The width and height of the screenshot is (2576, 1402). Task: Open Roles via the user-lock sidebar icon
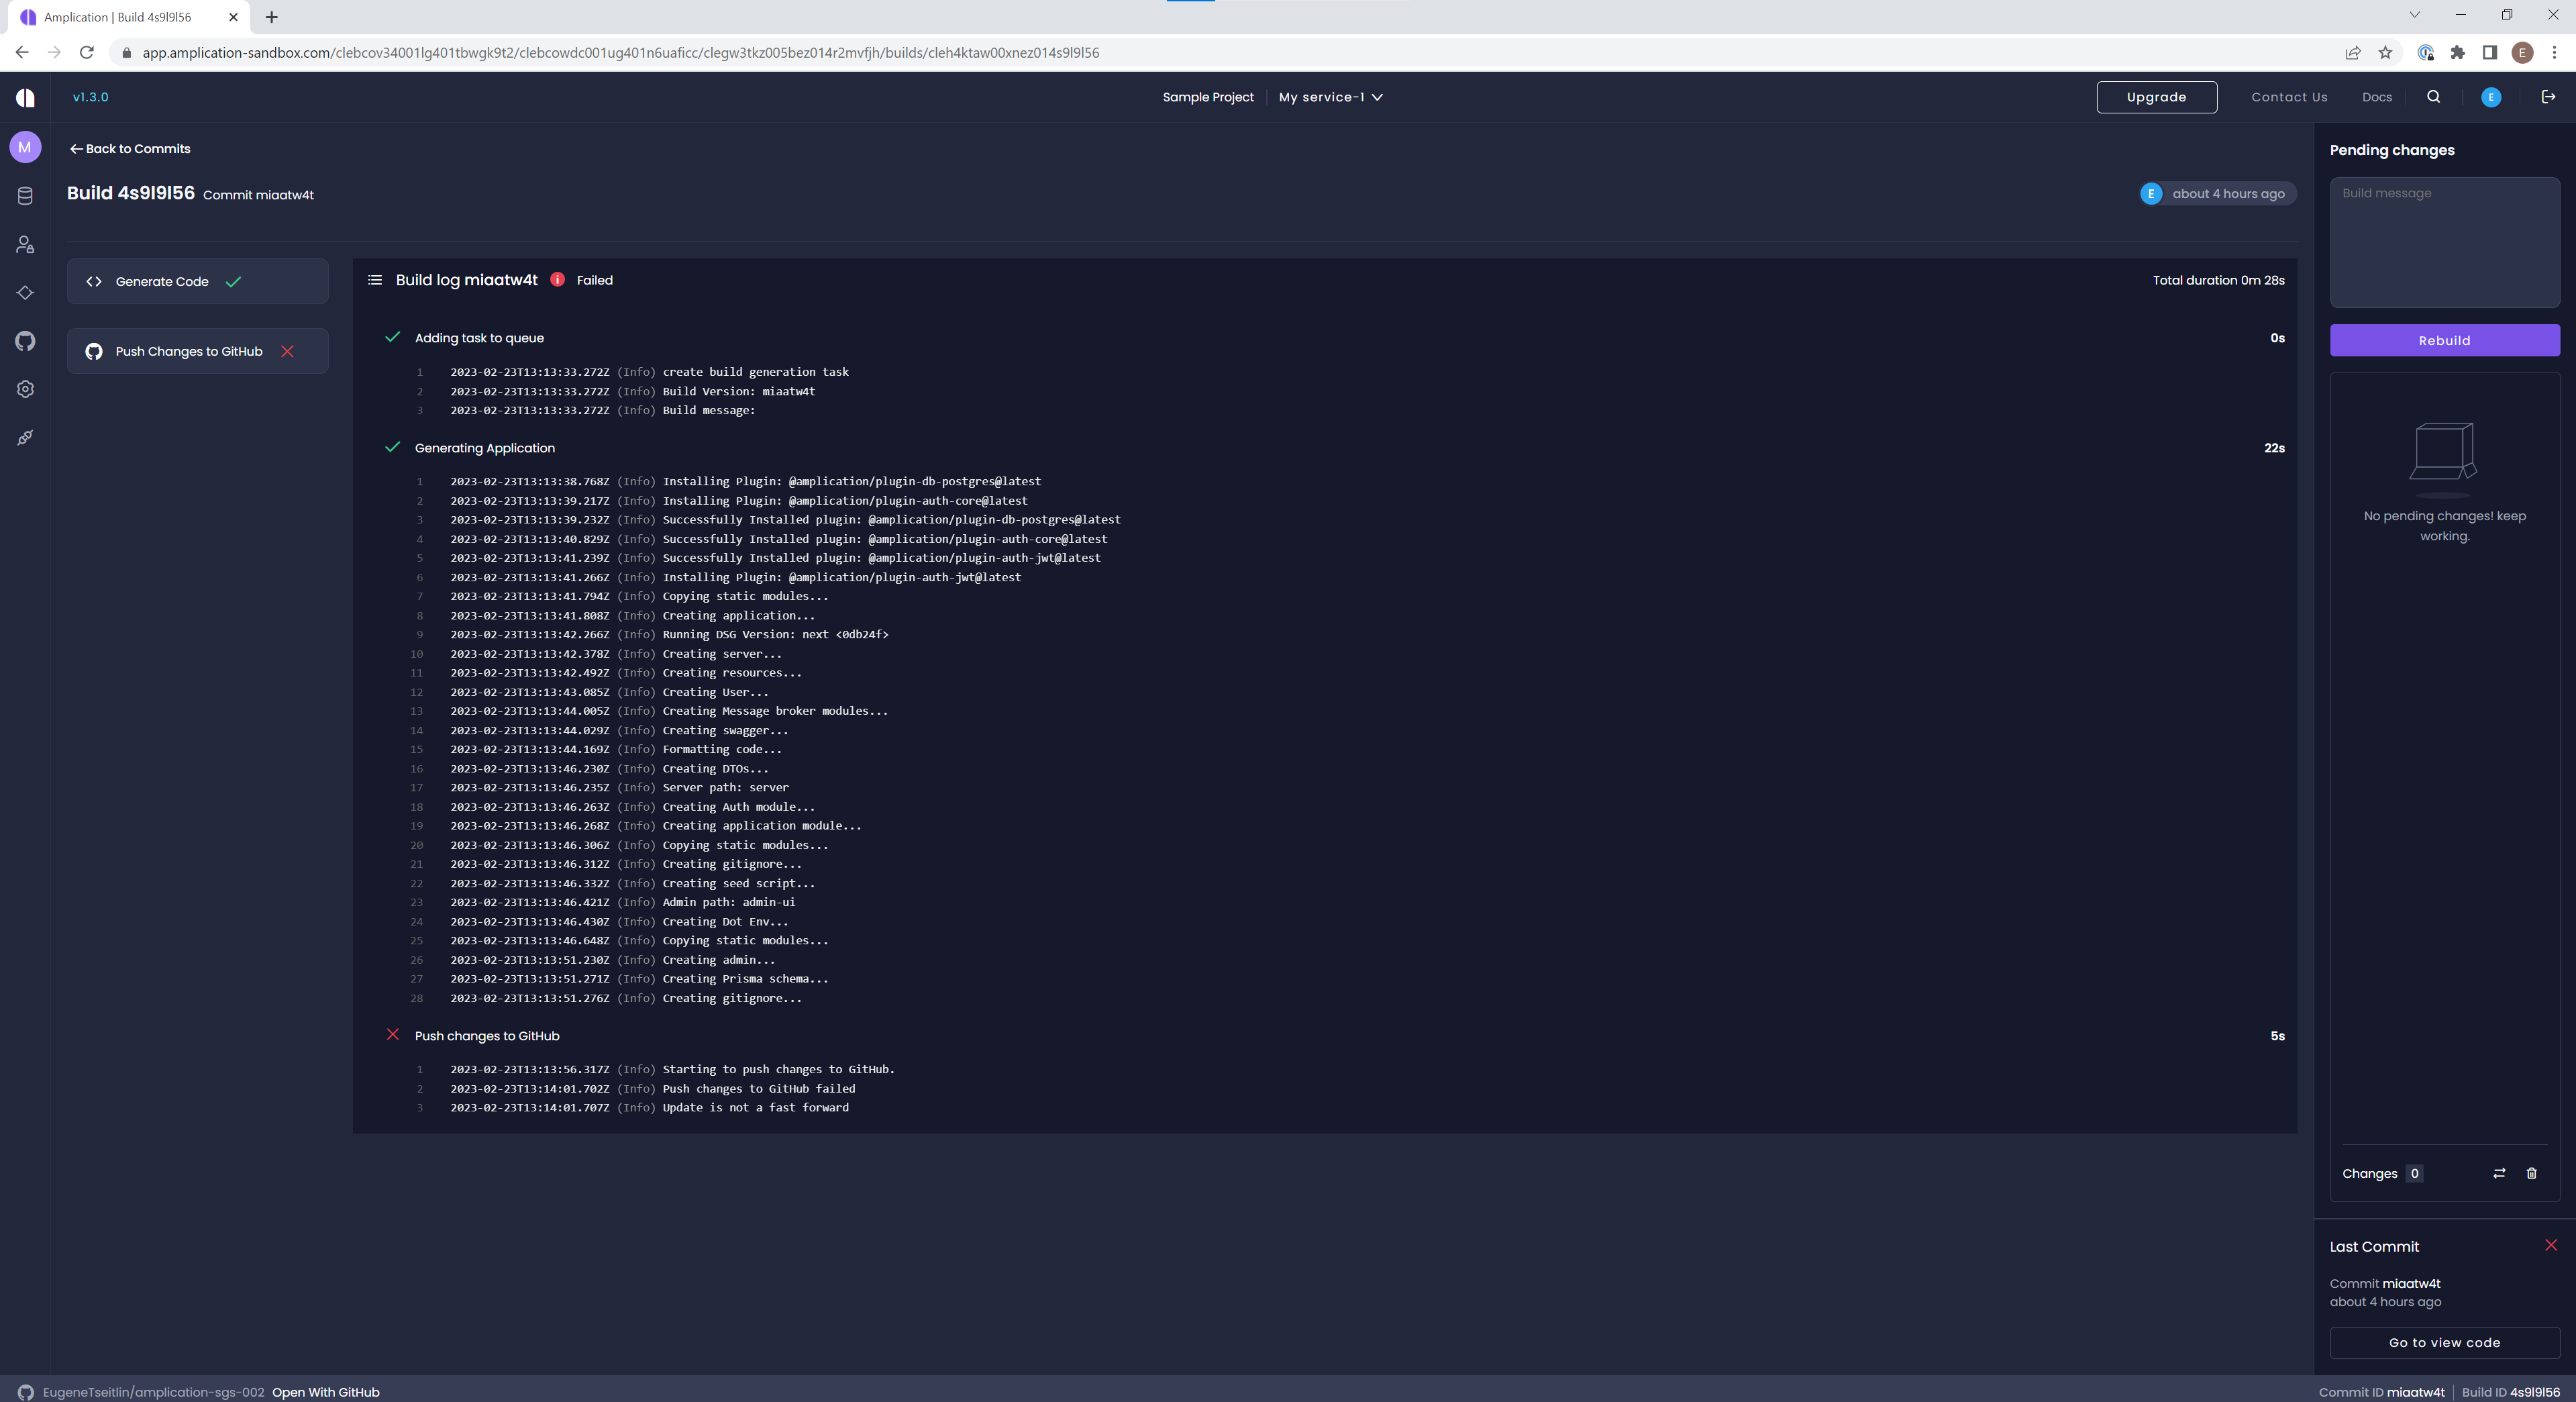click(25, 244)
